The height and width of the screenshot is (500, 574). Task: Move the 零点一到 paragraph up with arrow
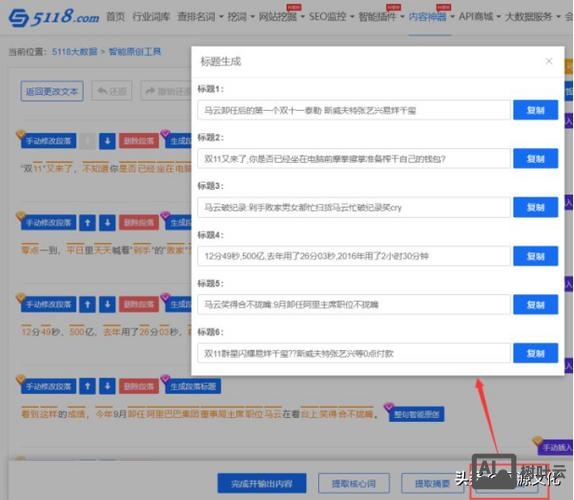(x=87, y=223)
